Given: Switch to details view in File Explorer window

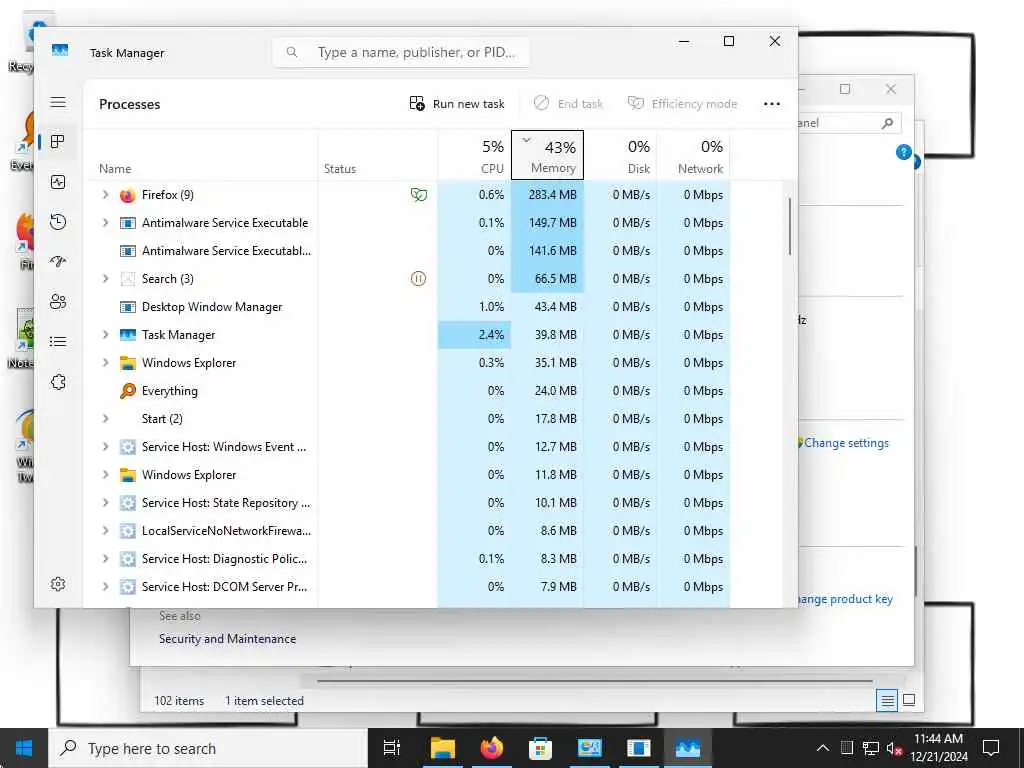Looking at the screenshot, I should (887, 701).
